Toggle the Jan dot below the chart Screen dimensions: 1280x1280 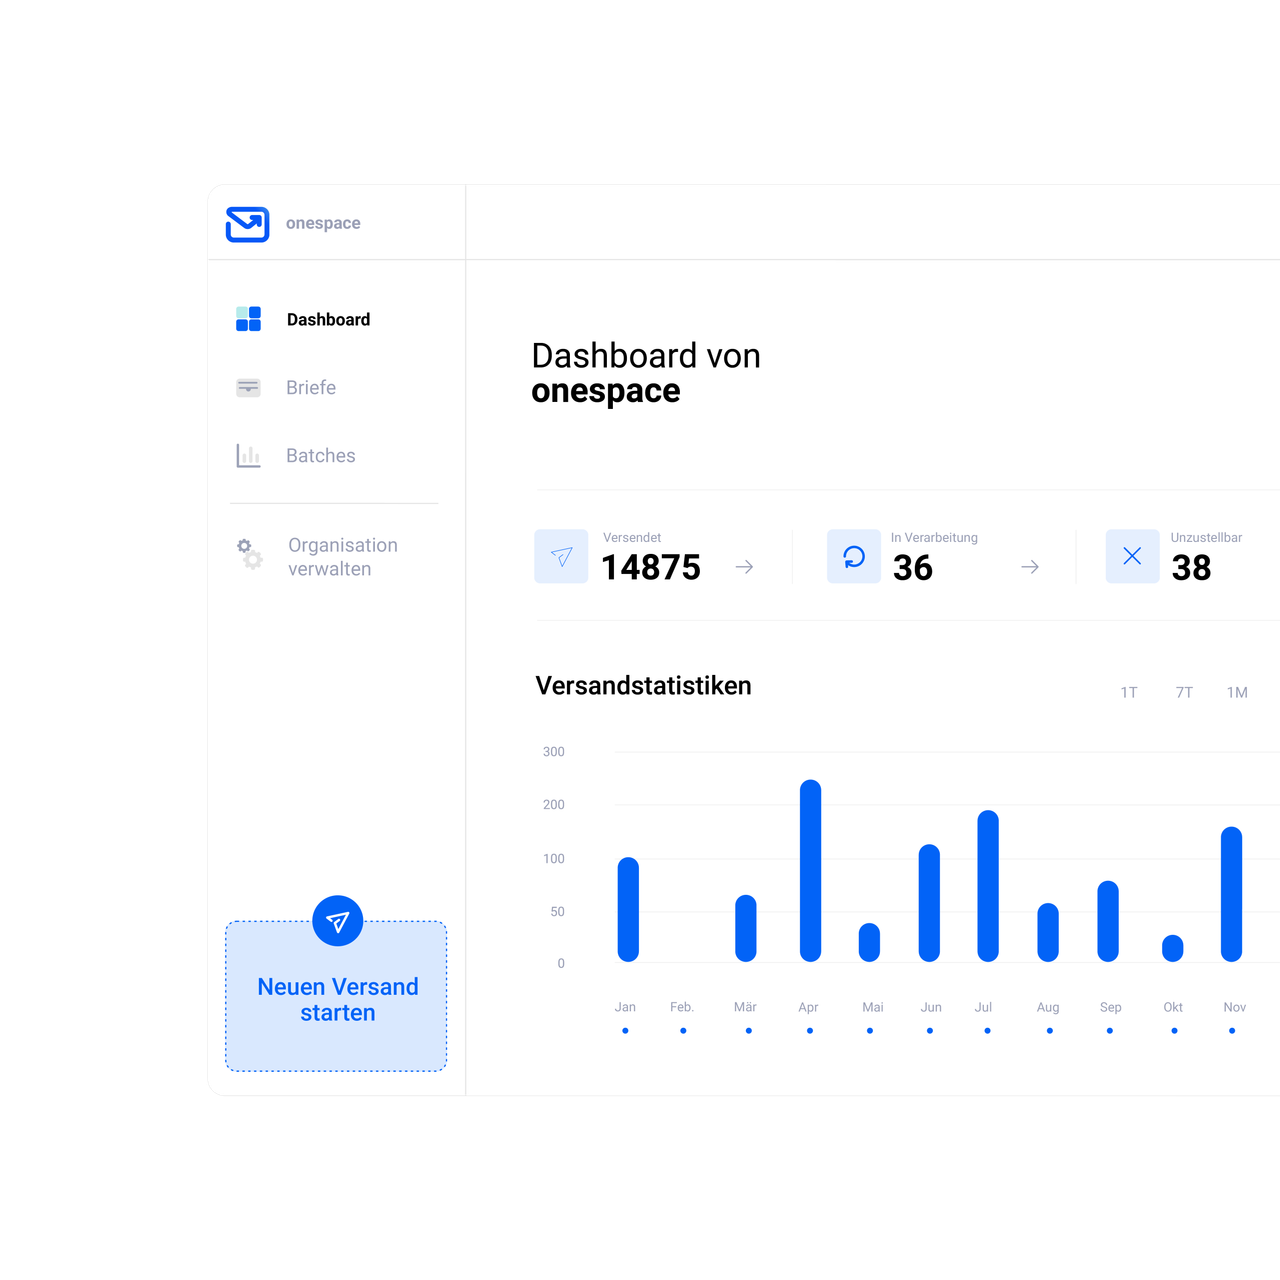click(625, 1029)
